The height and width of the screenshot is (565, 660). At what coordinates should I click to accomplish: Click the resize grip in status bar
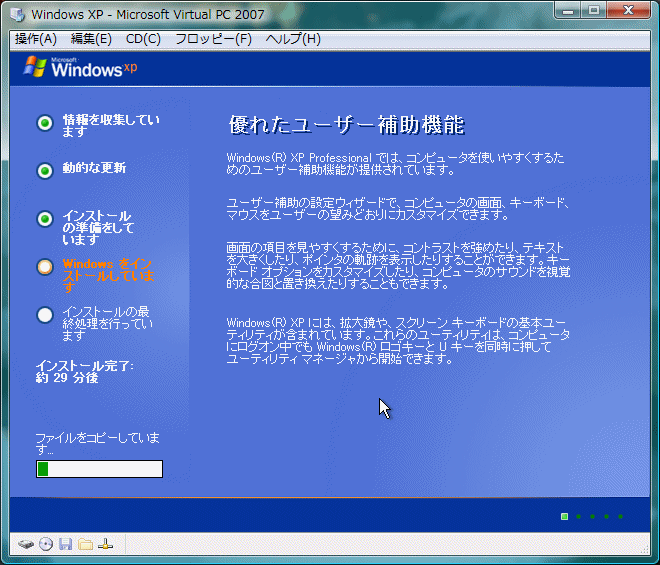[645, 549]
